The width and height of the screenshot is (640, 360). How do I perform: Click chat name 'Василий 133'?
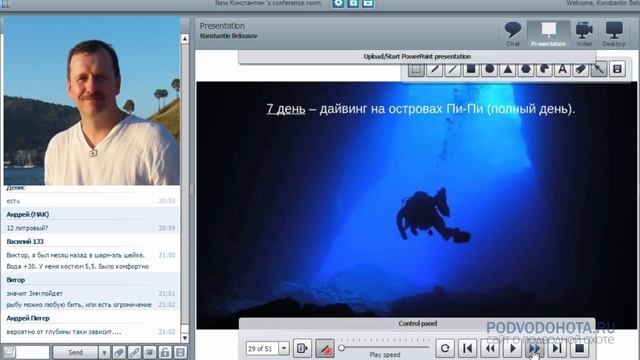click(x=25, y=242)
